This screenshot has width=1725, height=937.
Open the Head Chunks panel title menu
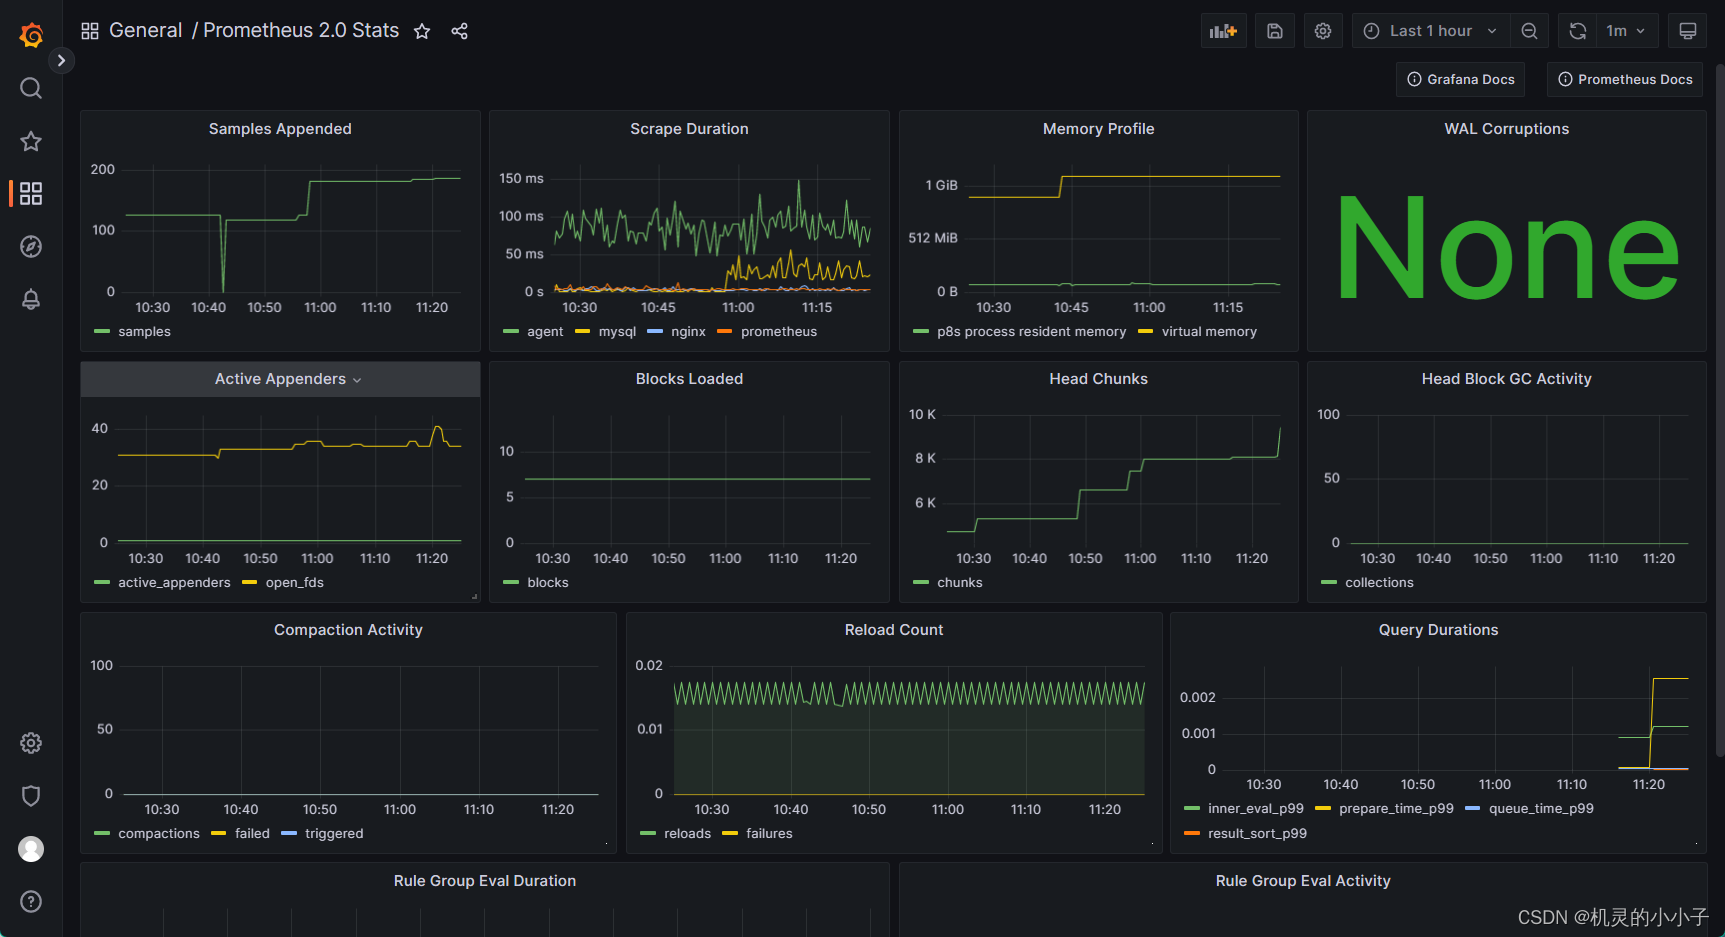click(1098, 379)
